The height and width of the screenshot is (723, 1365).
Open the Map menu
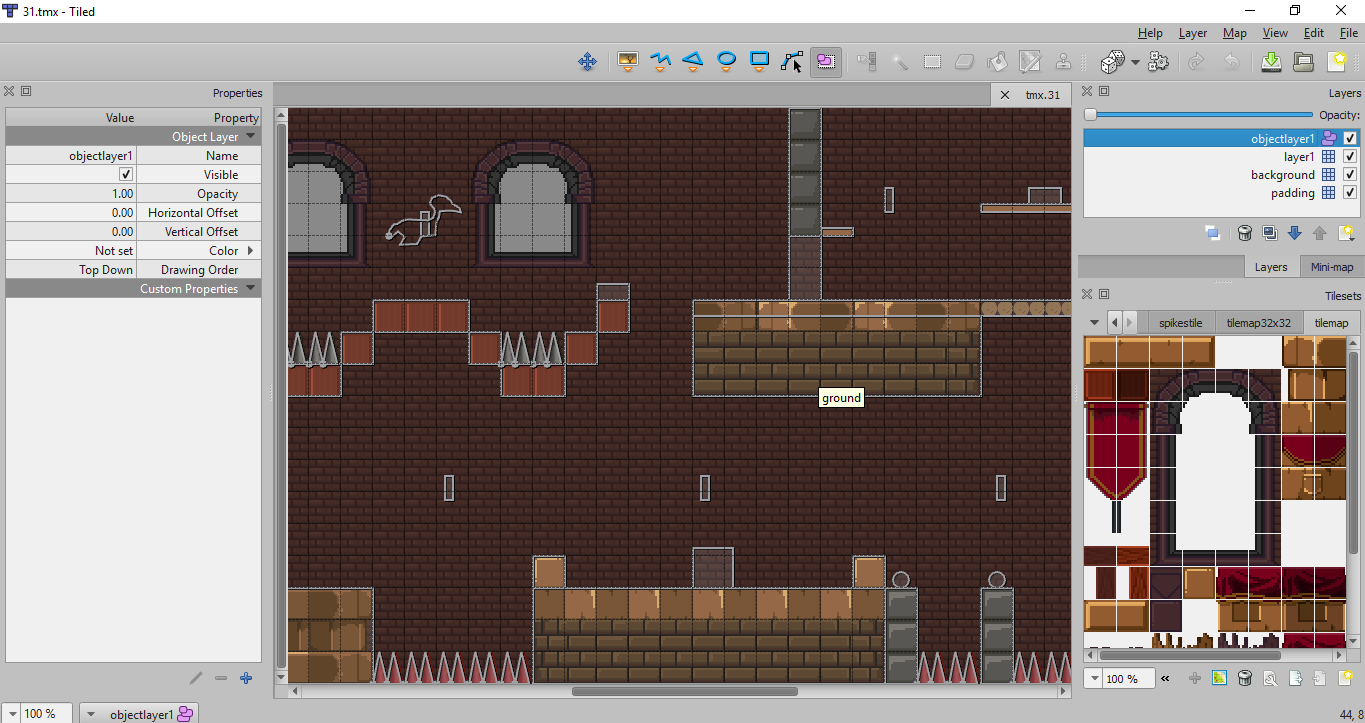[x=1234, y=33]
